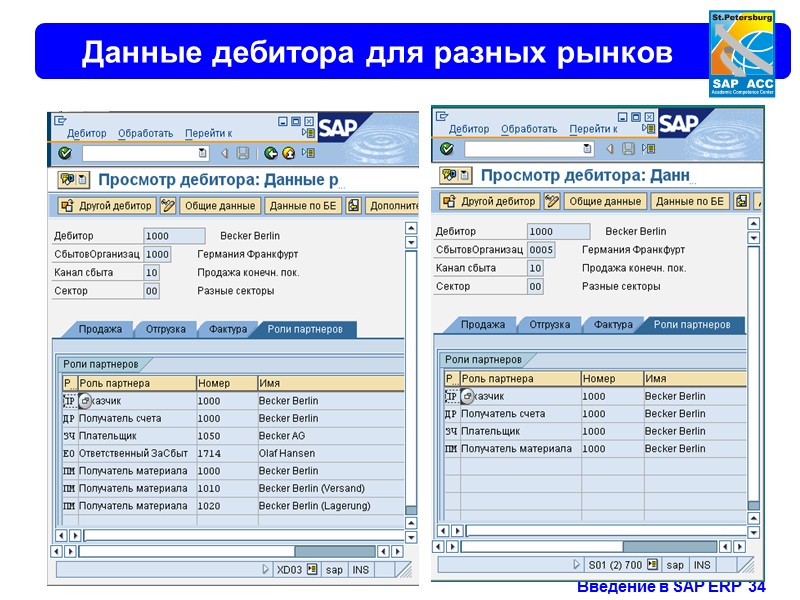
Task: Open the Перейти к menu in right window
Action: click(x=593, y=129)
